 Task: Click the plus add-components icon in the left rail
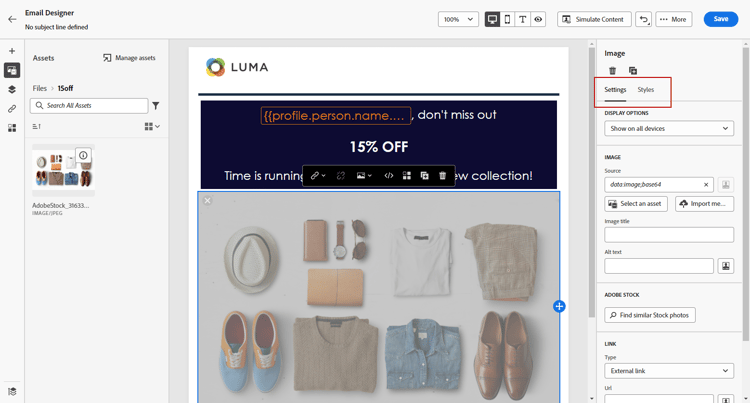[12, 51]
